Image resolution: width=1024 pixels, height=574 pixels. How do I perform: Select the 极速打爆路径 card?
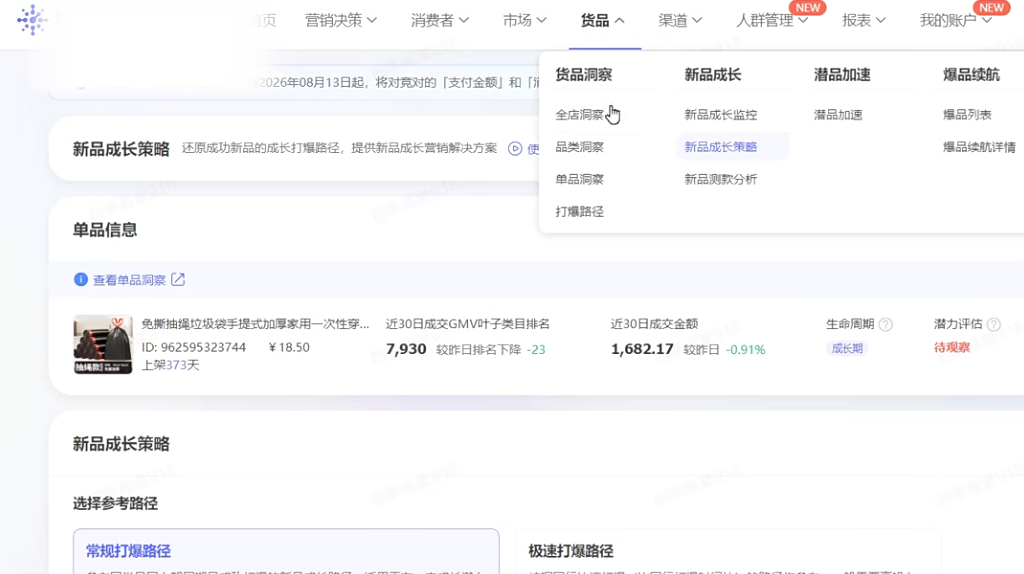[728, 551]
